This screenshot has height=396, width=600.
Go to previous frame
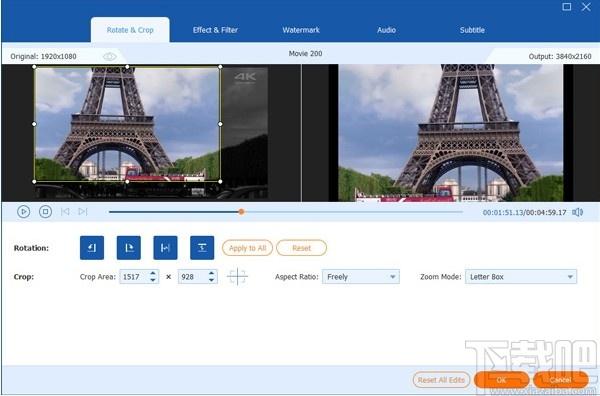[65, 212]
